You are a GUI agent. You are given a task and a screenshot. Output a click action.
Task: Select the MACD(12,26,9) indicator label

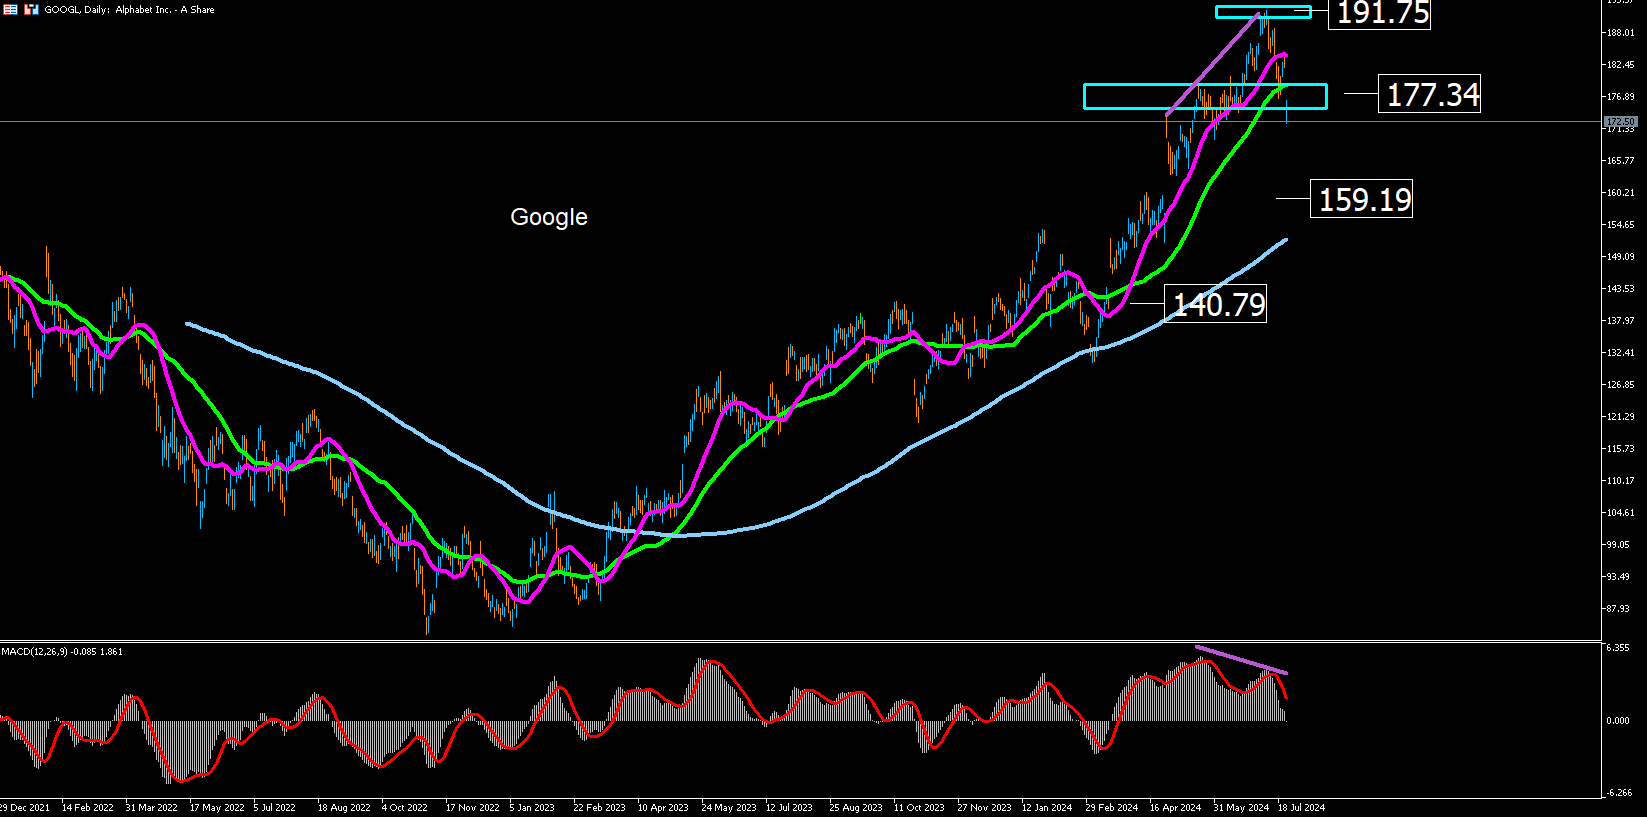(x=62, y=652)
